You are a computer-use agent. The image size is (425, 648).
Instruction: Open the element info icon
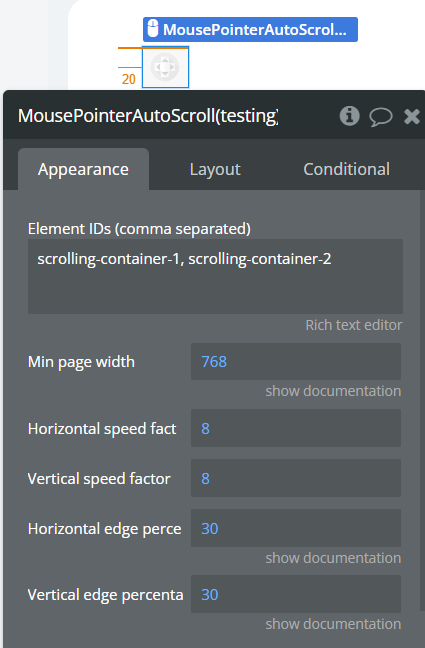click(x=350, y=116)
